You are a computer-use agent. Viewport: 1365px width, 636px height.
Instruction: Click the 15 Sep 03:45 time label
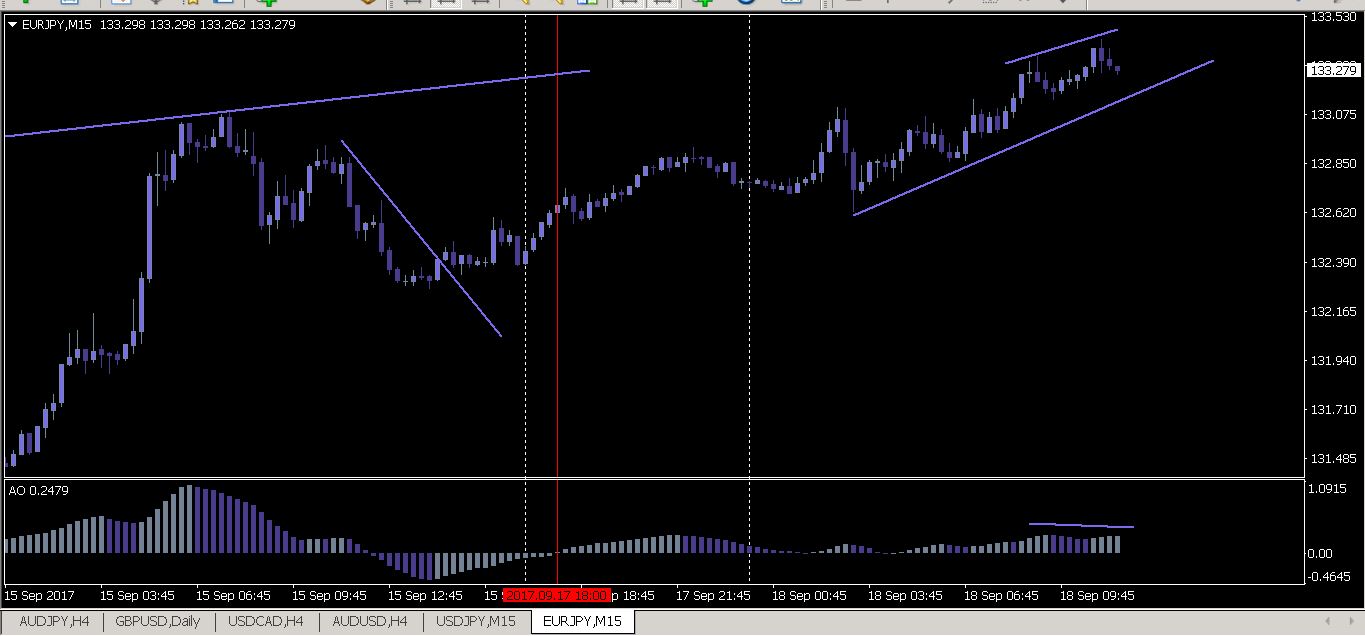(137, 595)
